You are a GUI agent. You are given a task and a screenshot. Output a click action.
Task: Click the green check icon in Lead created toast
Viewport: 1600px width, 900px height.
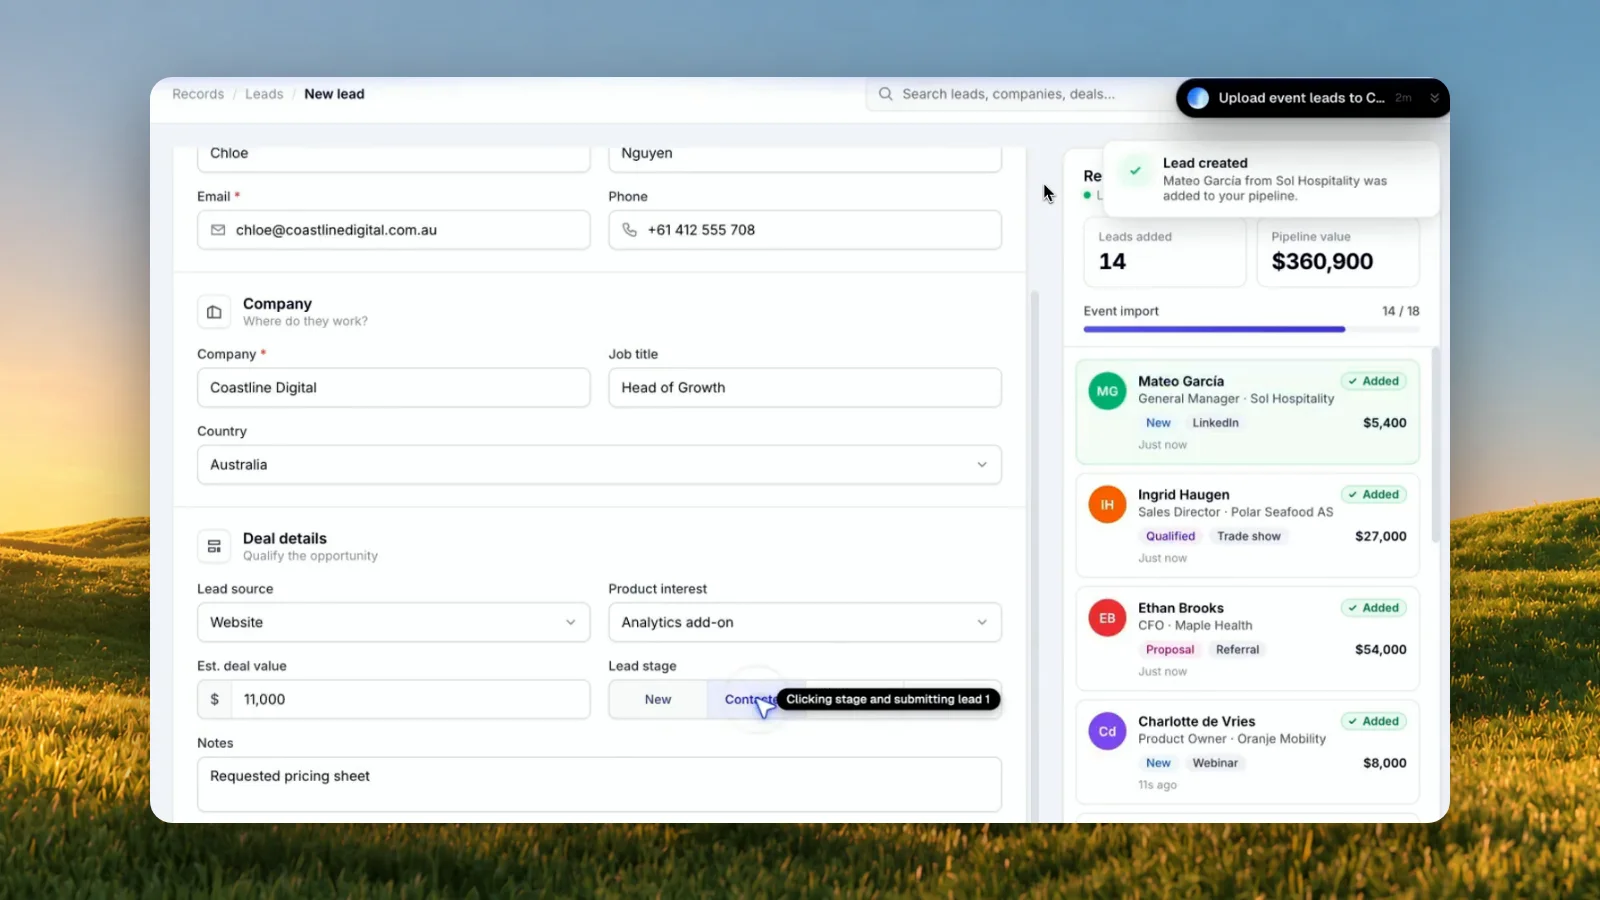coord(1135,171)
